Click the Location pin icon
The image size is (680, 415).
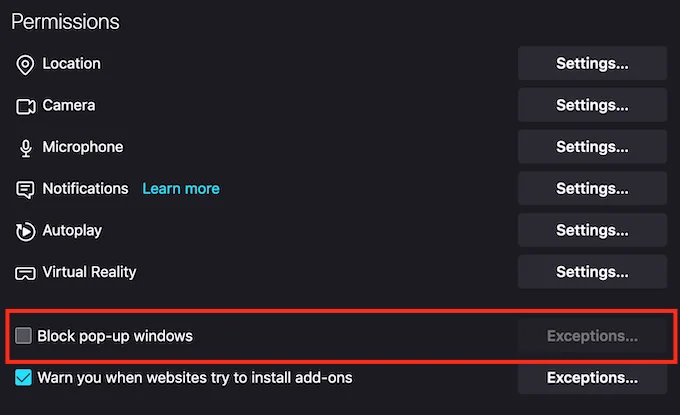(25, 64)
